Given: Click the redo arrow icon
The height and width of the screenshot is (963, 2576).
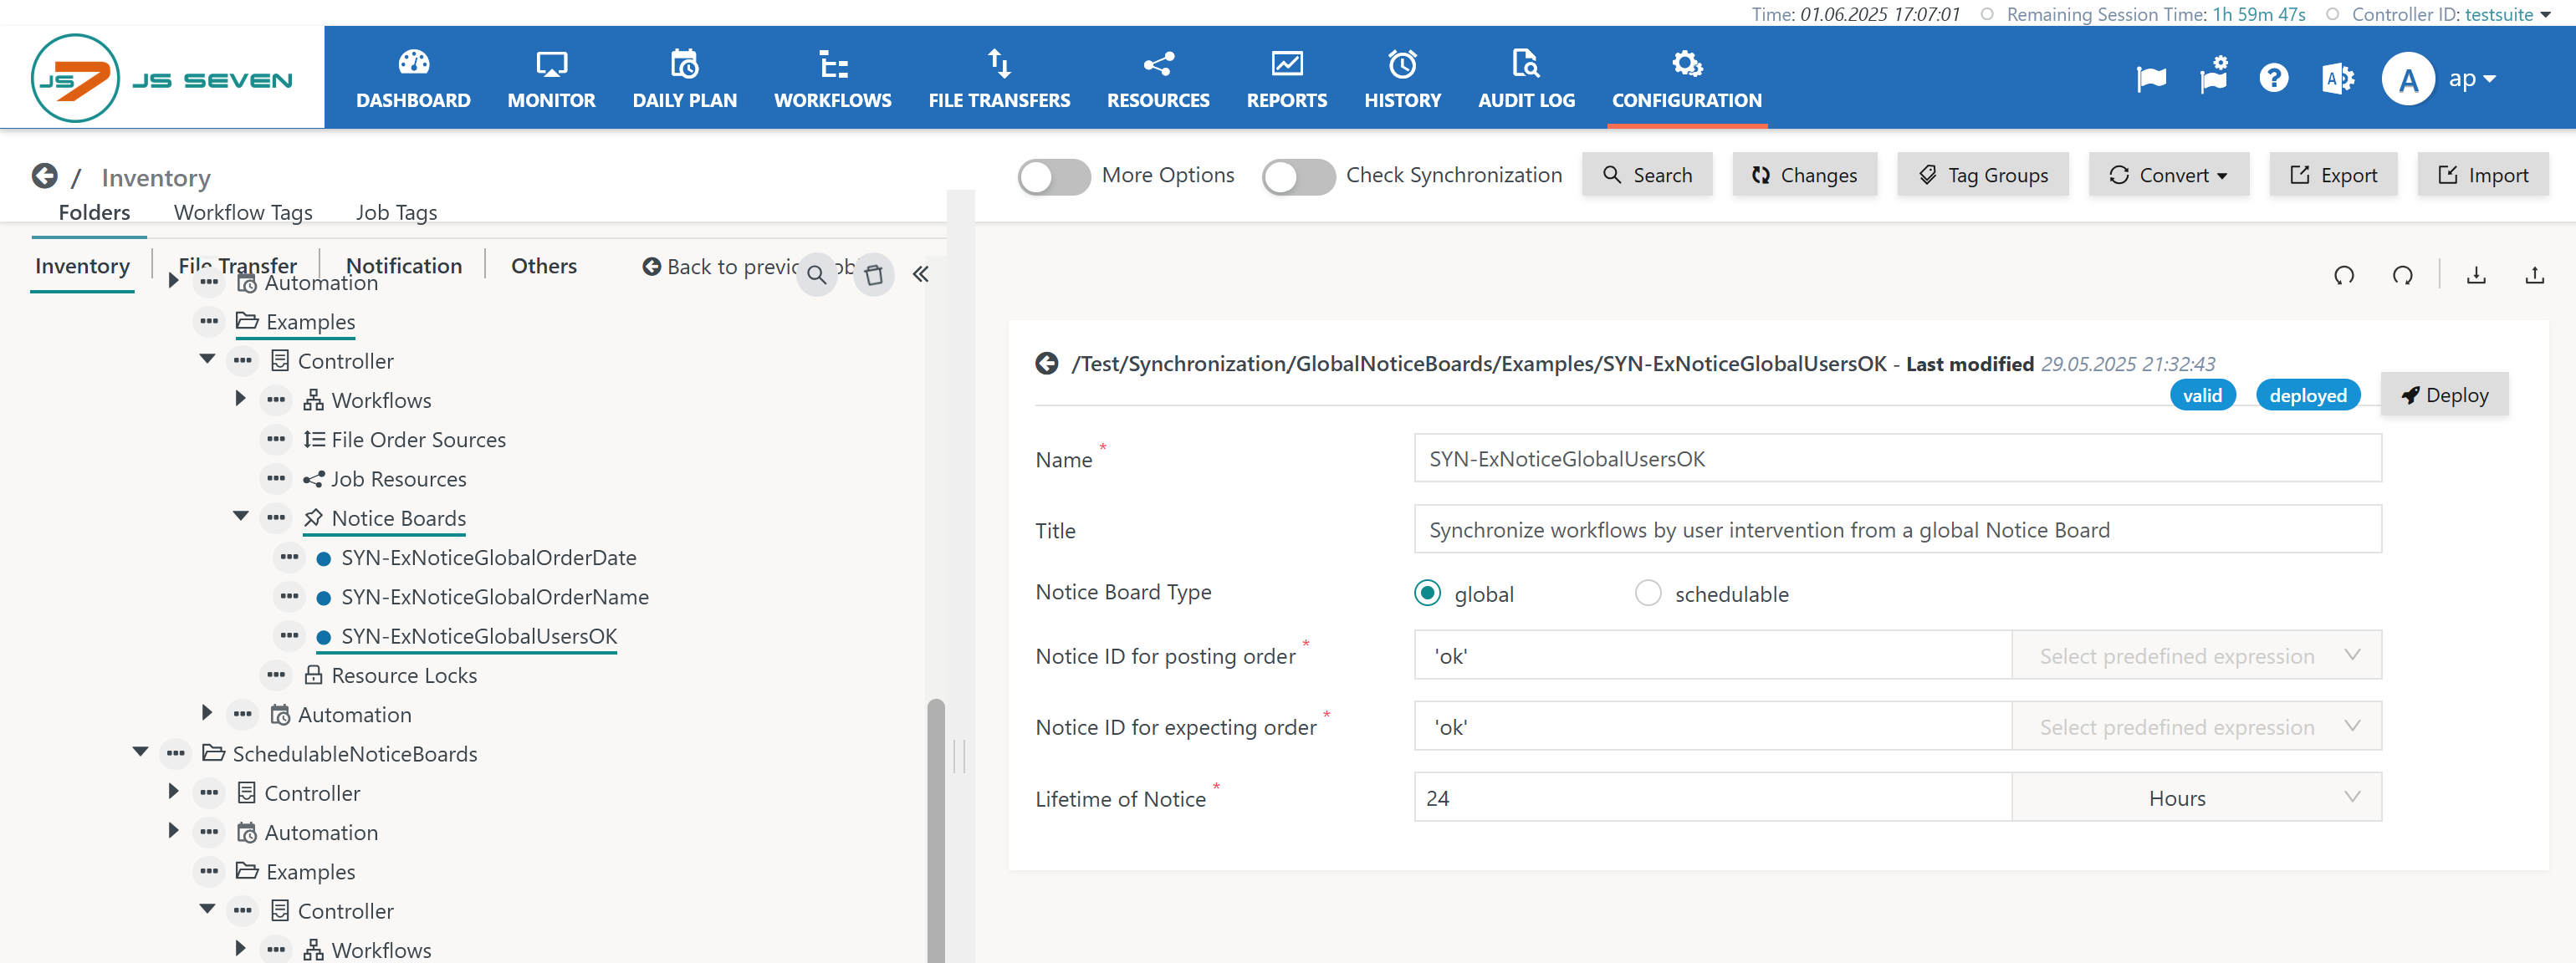Looking at the screenshot, I should point(2403,275).
